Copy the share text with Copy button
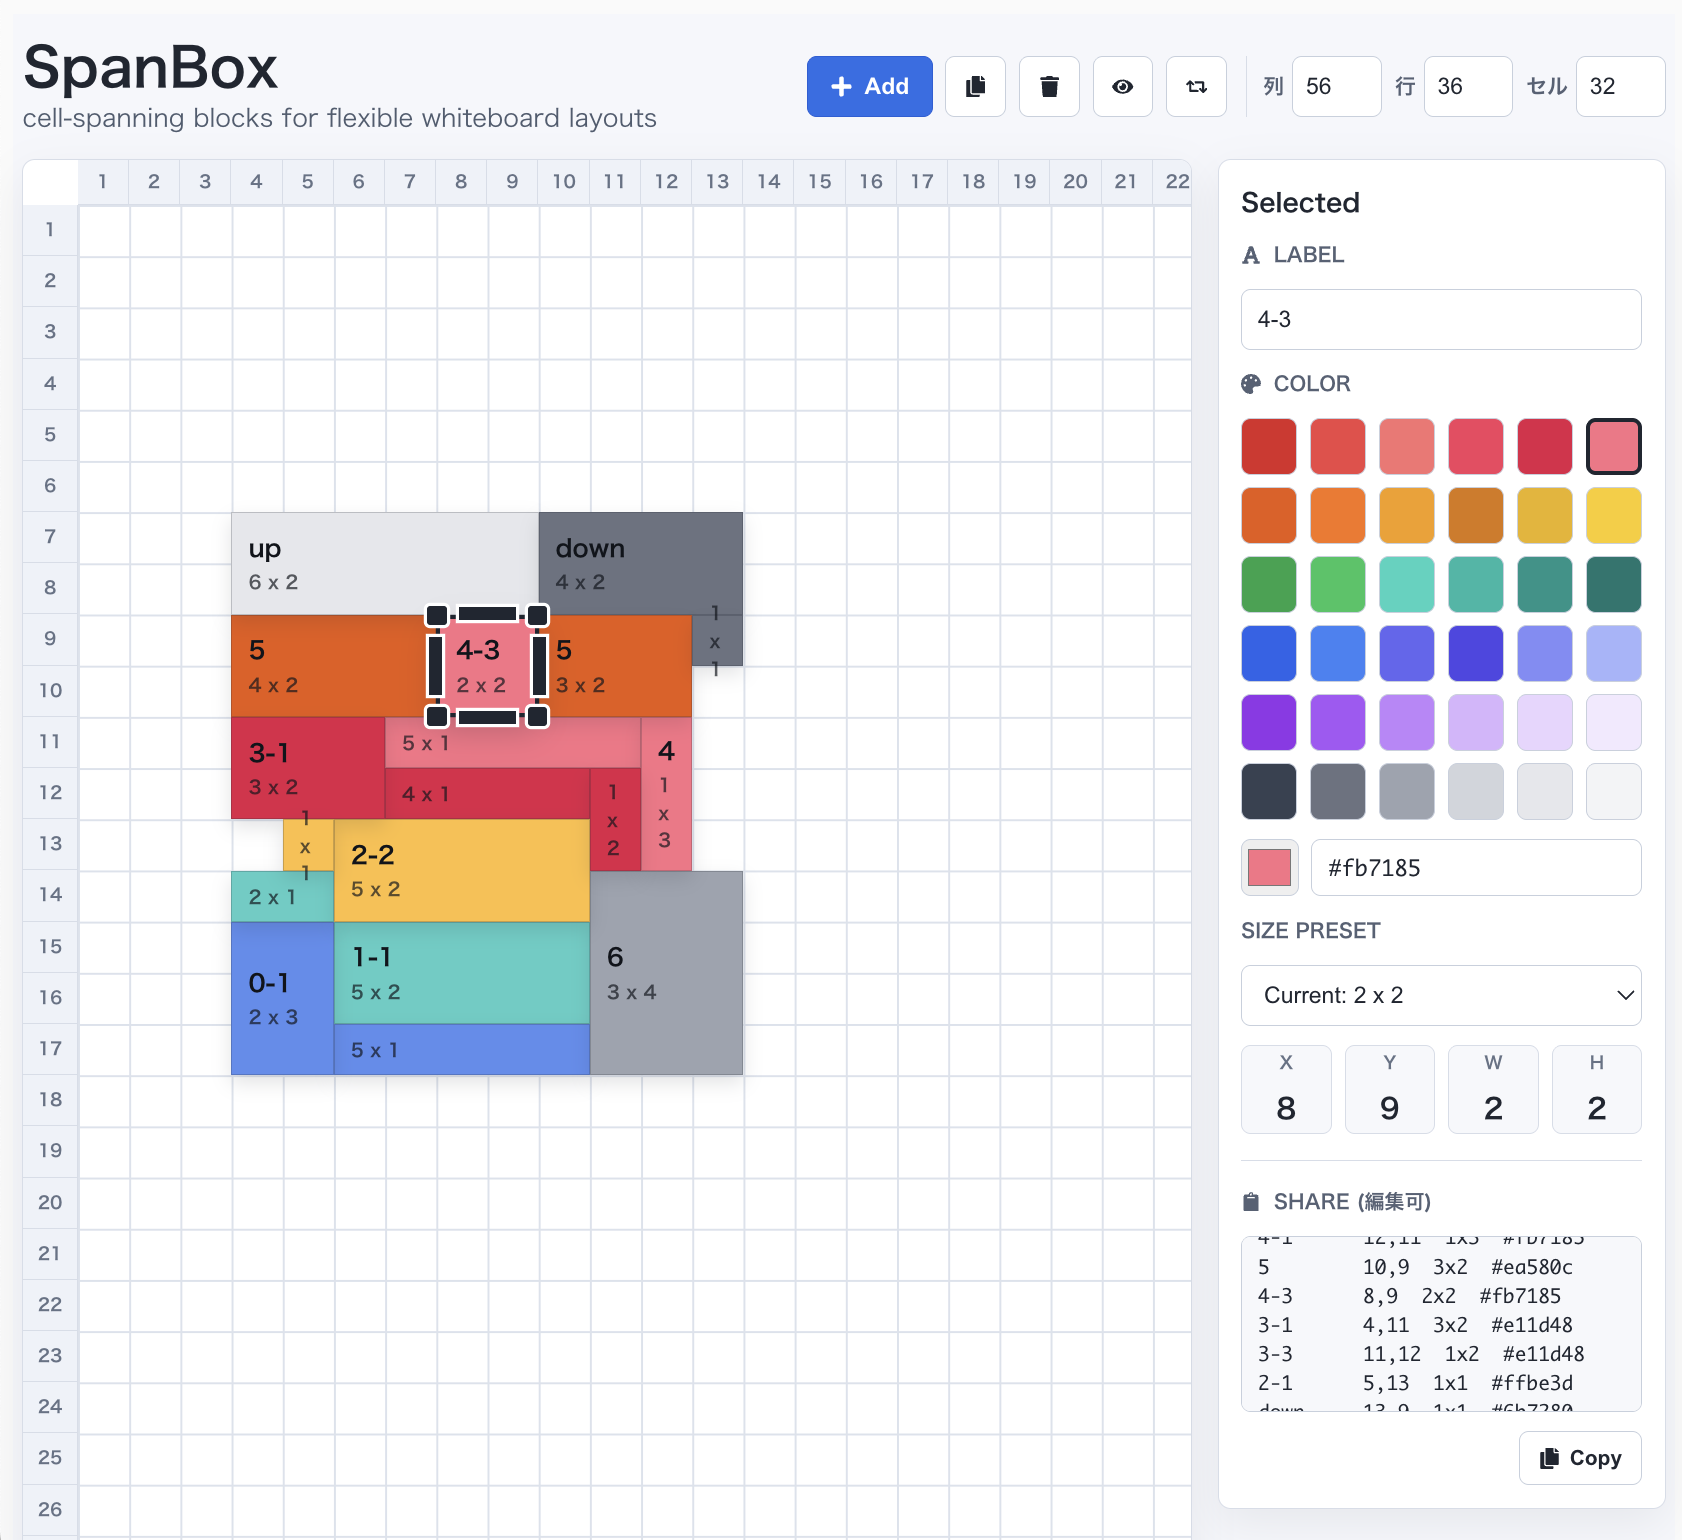This screenshot has height=1540, width=1682. pos(1581,1458)
